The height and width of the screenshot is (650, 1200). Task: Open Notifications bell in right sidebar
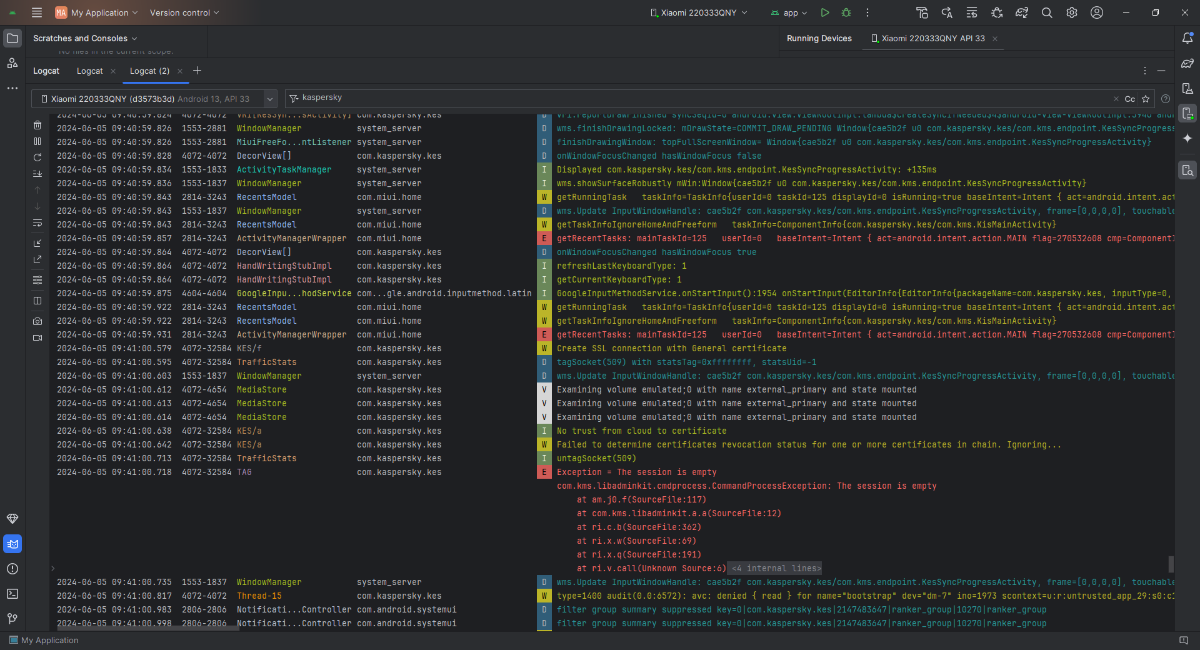click(1186, 38)
